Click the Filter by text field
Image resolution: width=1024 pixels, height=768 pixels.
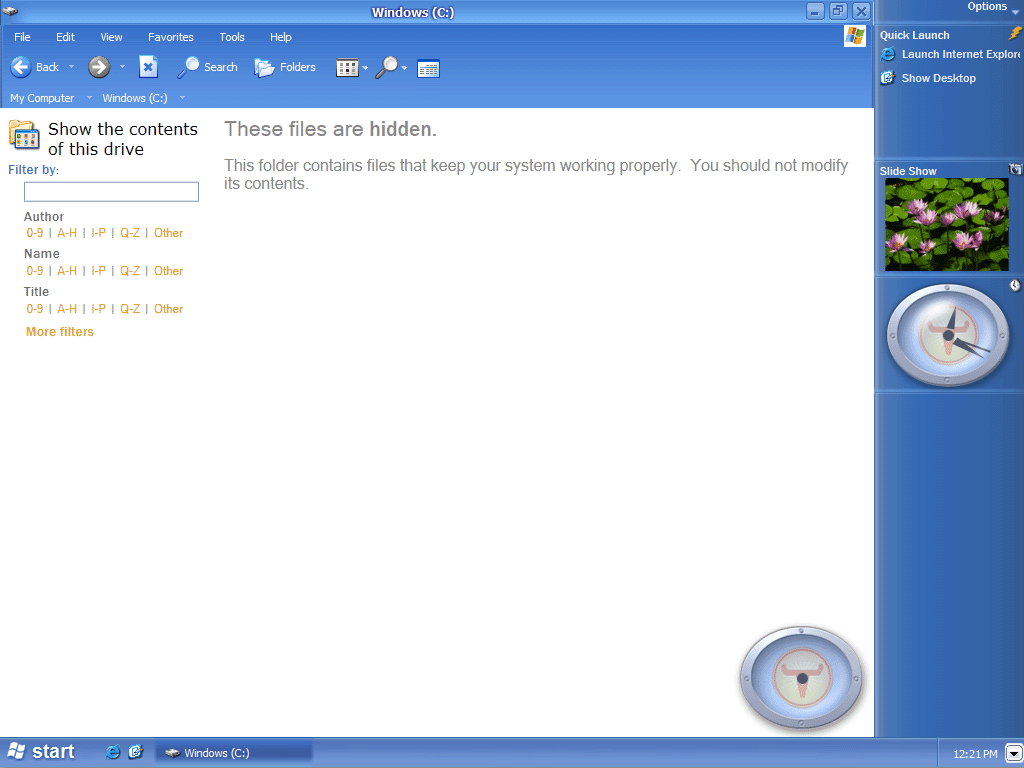(x=111, y=192)
